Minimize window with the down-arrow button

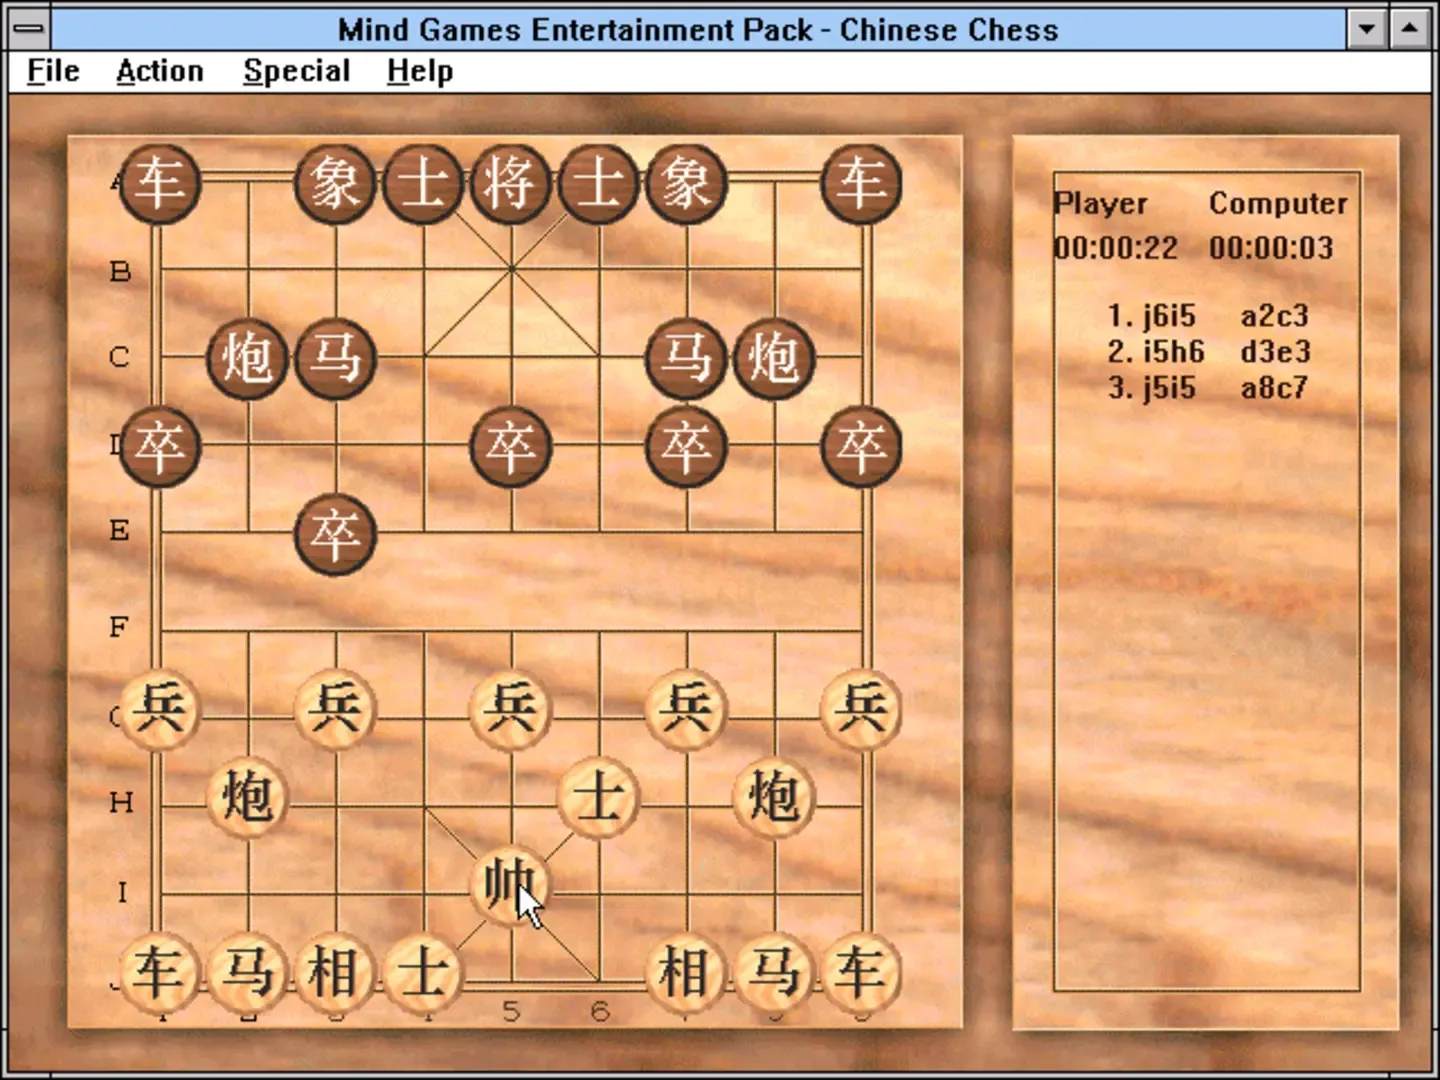(x=1366, y=28)
